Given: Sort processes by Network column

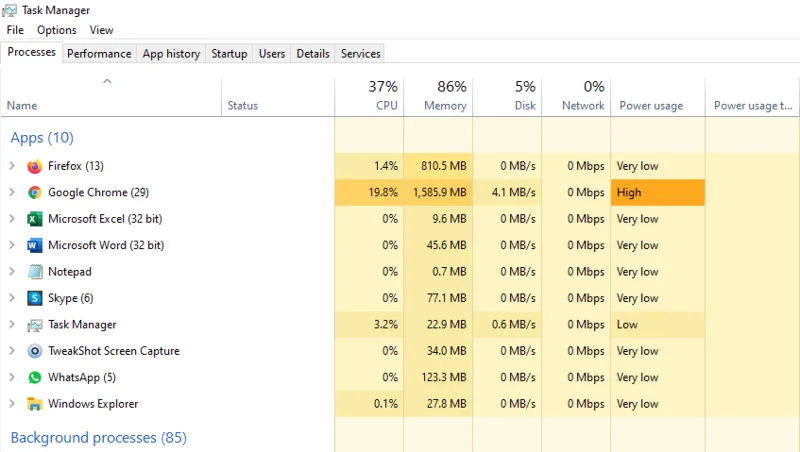Looking at the screenshot, I should point(576,97).
